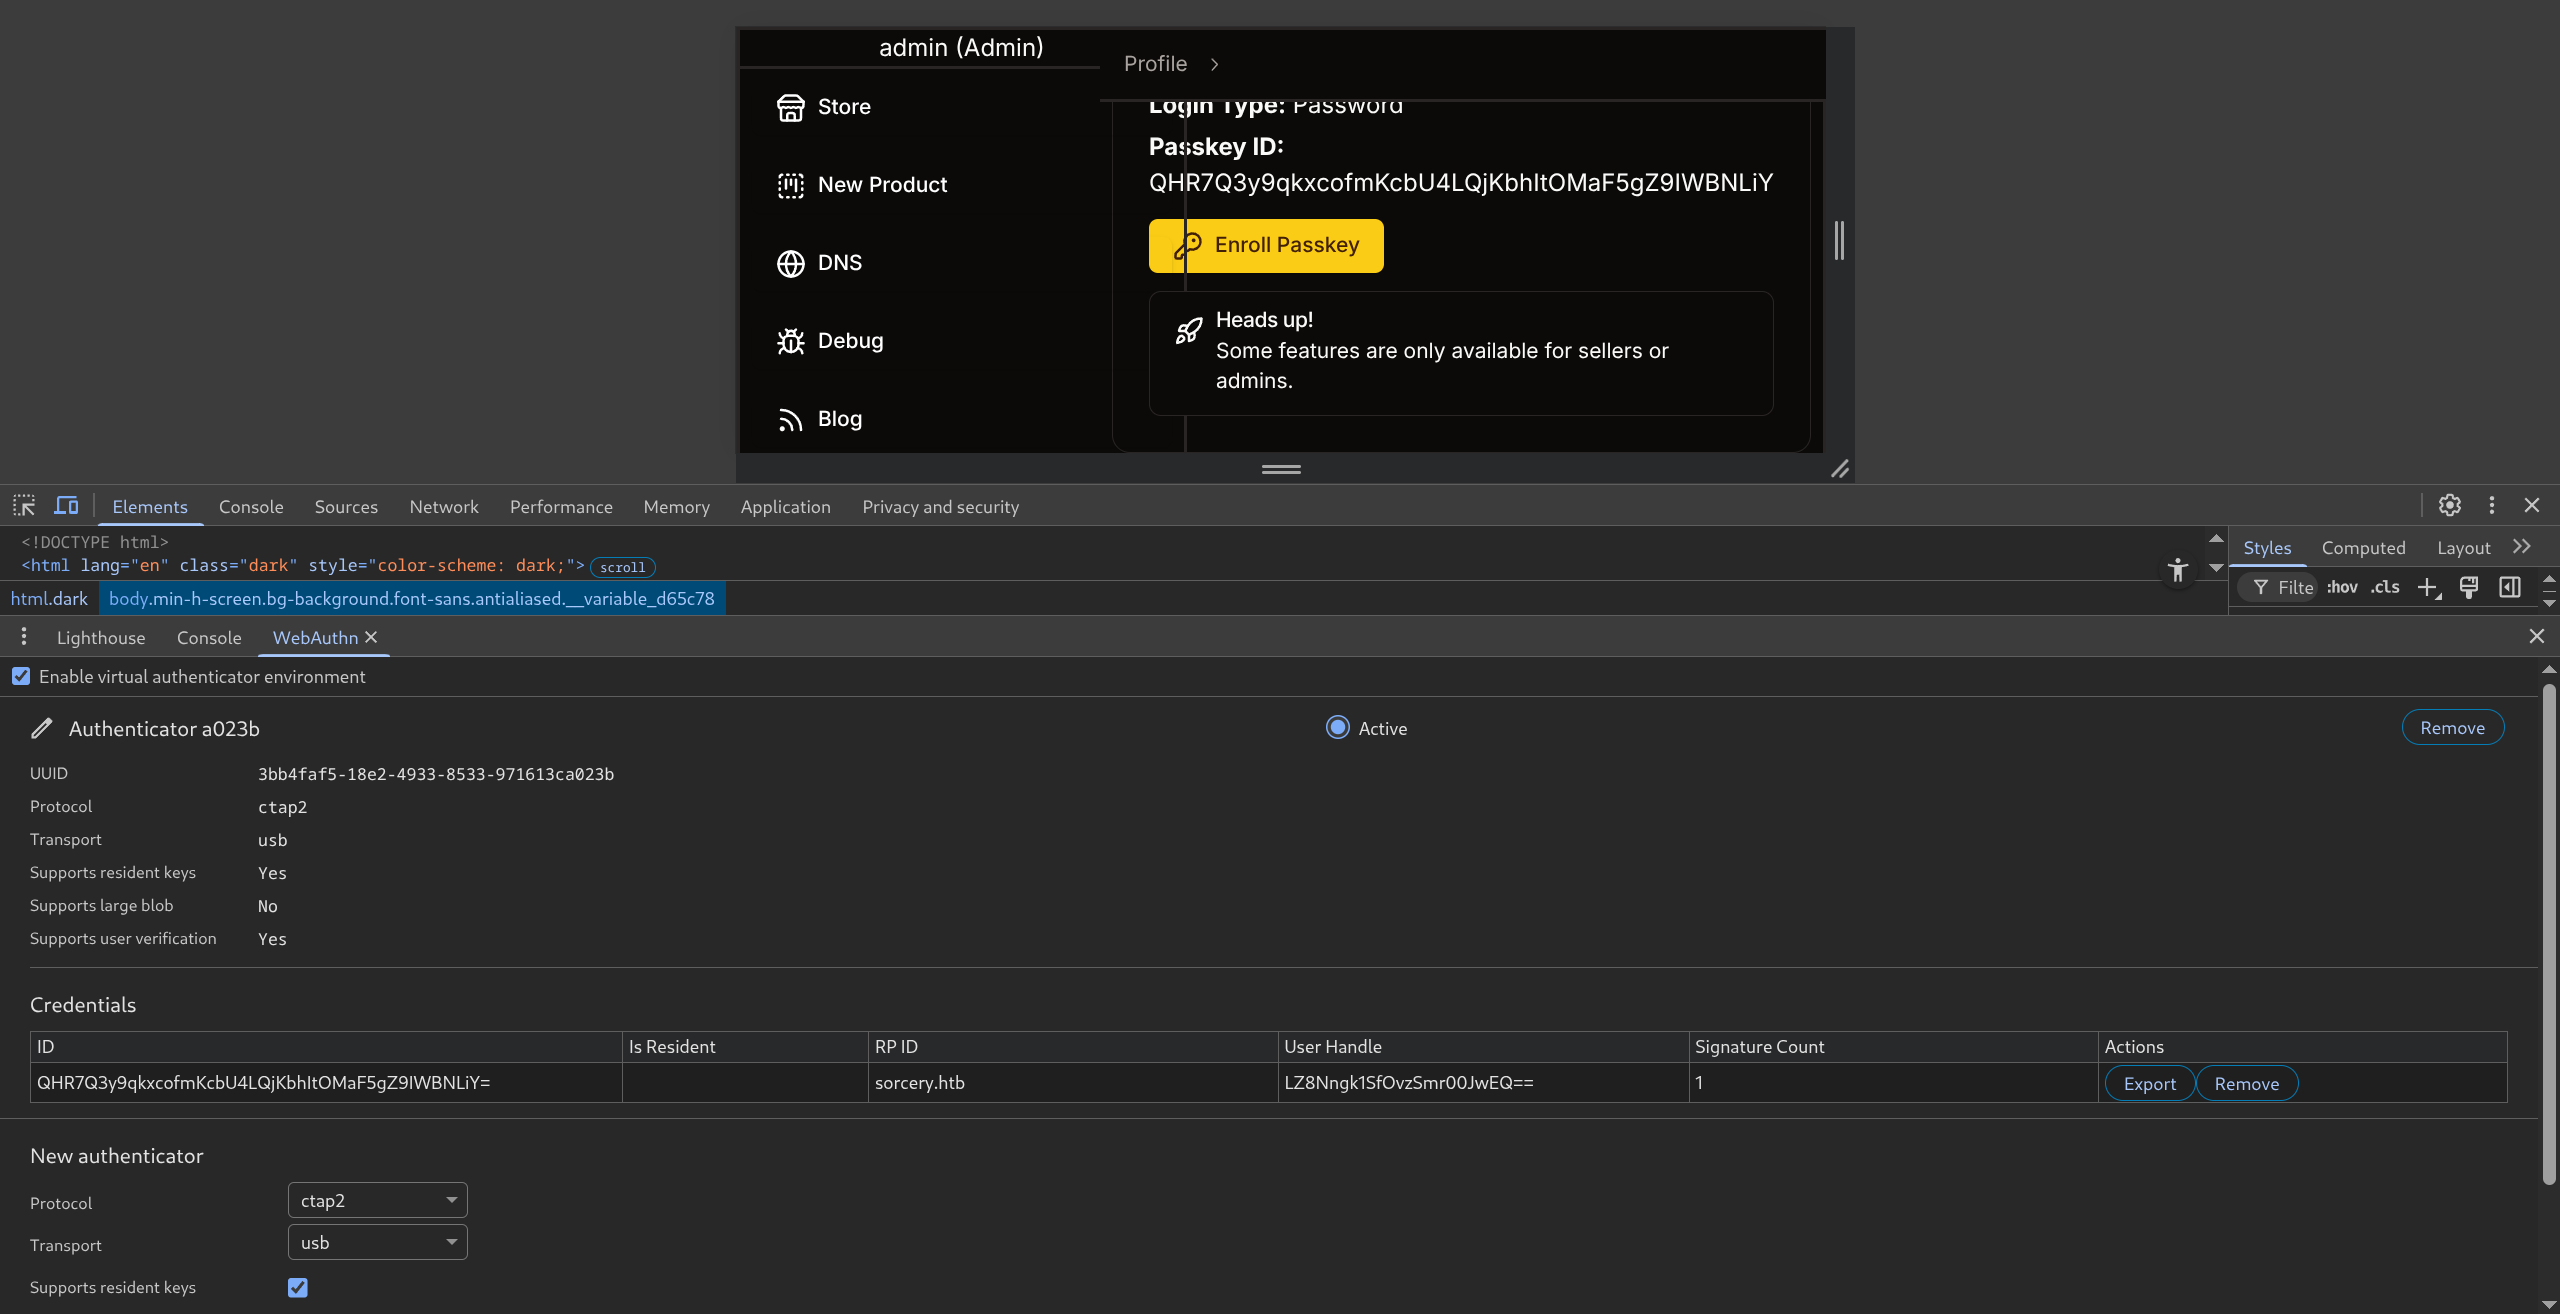Click the inspect element picker icon
This screenshot has width=2560, height=1314.
tap(24, 505)
